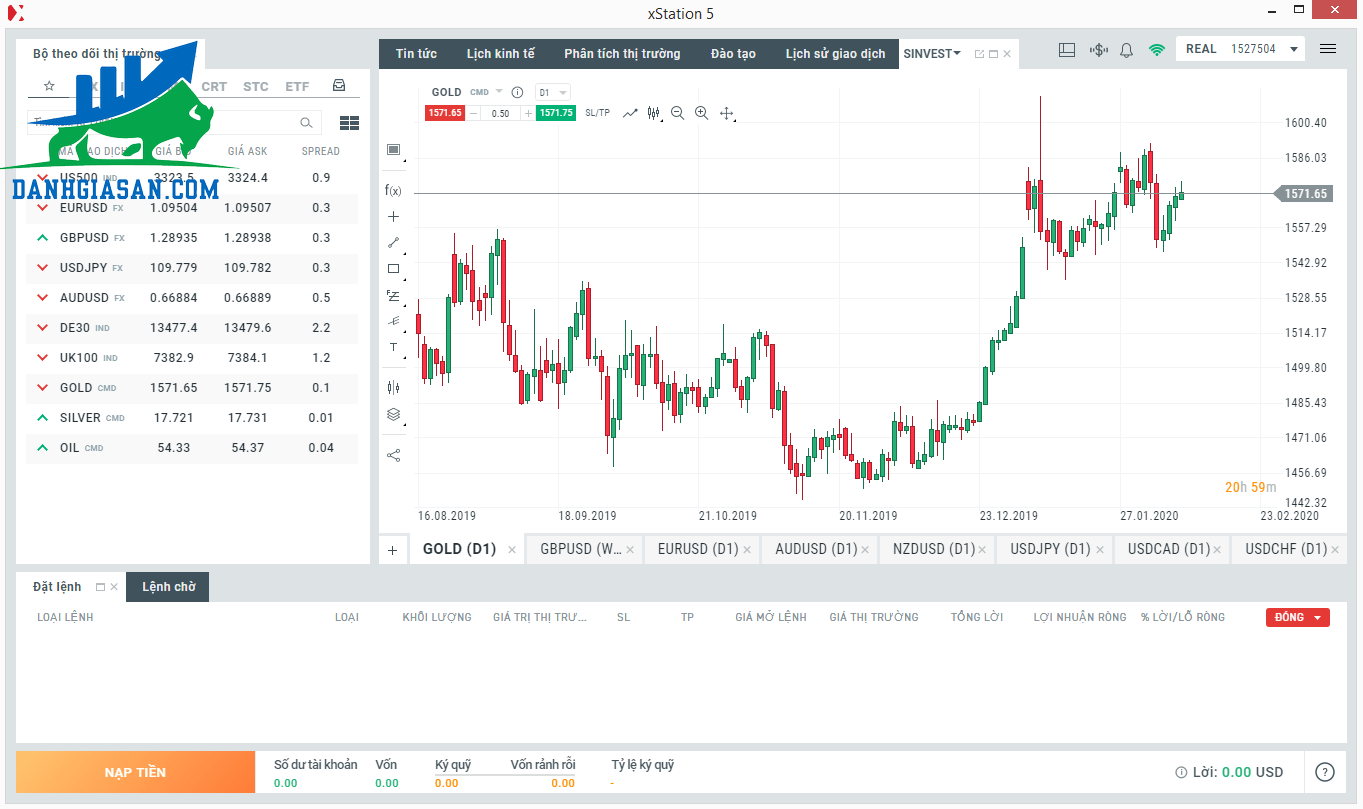The image size is (1363, 809).
Task: Select the text annotation tool
Action: (393, 347)
